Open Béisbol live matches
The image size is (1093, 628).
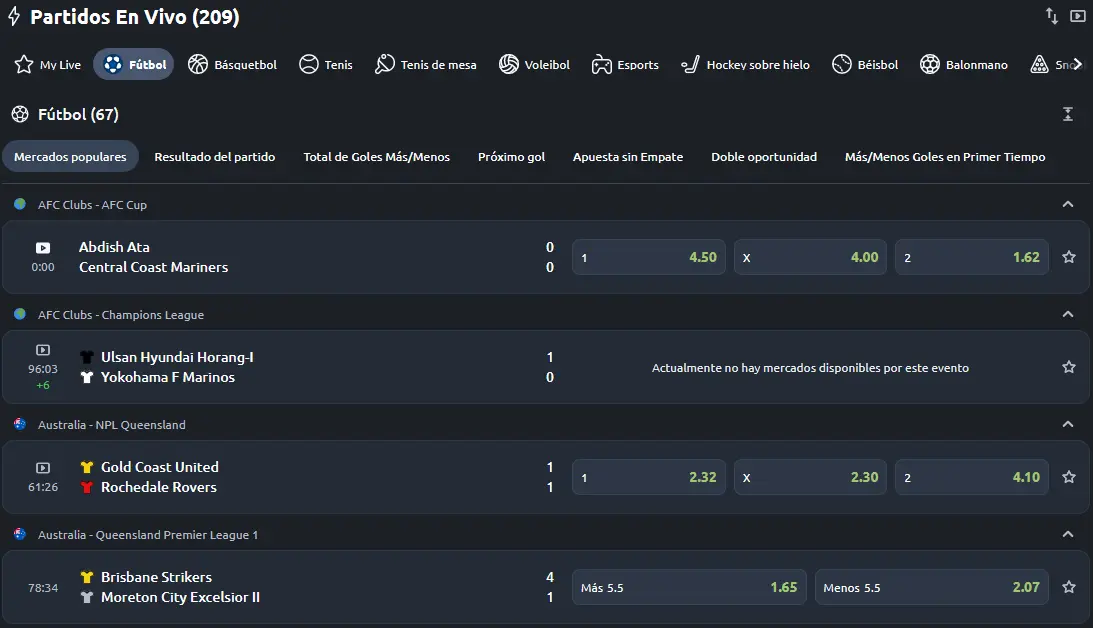[864, 65]
